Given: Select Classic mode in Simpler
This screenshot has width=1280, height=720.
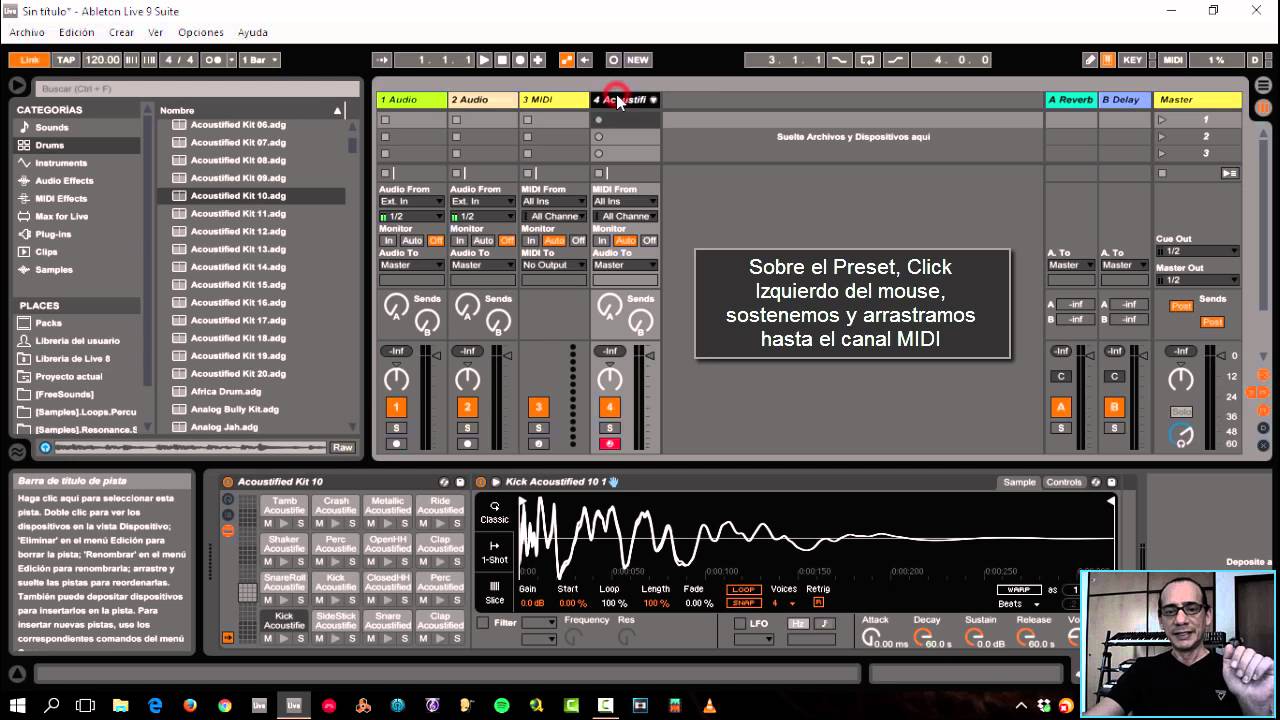Looking at the screenshot, I should point(494,513).
